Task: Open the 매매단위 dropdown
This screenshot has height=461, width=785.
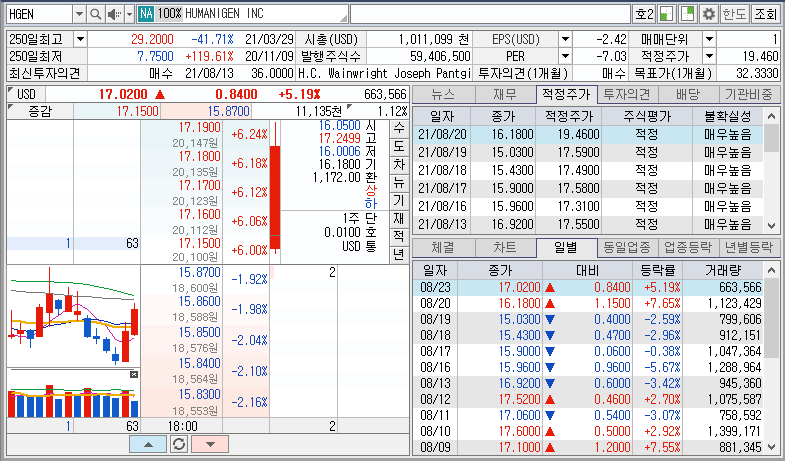Action: coord(709,39)
